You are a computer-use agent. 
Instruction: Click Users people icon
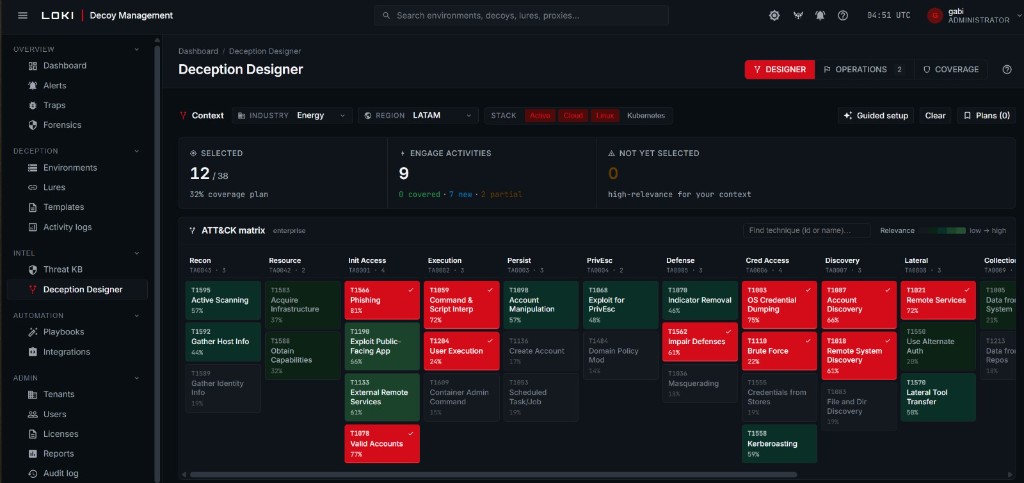33,414
